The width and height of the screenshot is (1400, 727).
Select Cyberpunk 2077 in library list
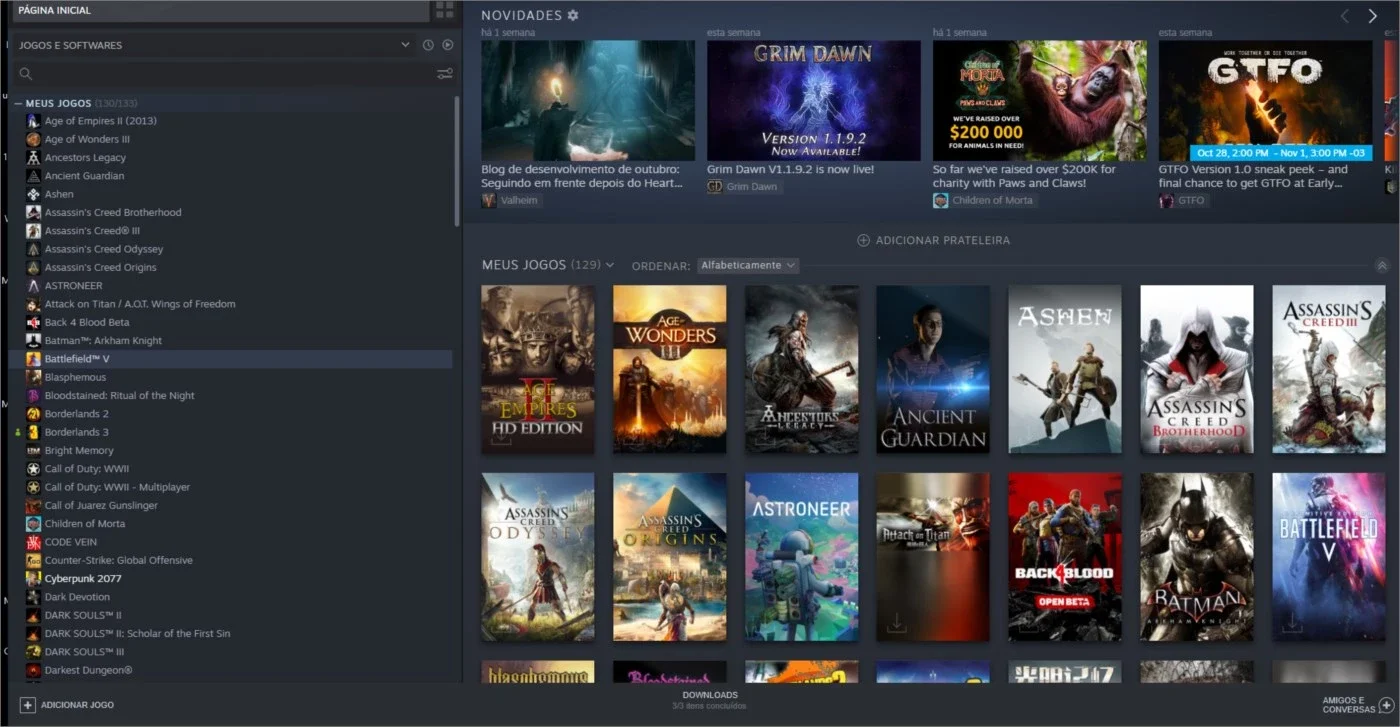(83, 578)
